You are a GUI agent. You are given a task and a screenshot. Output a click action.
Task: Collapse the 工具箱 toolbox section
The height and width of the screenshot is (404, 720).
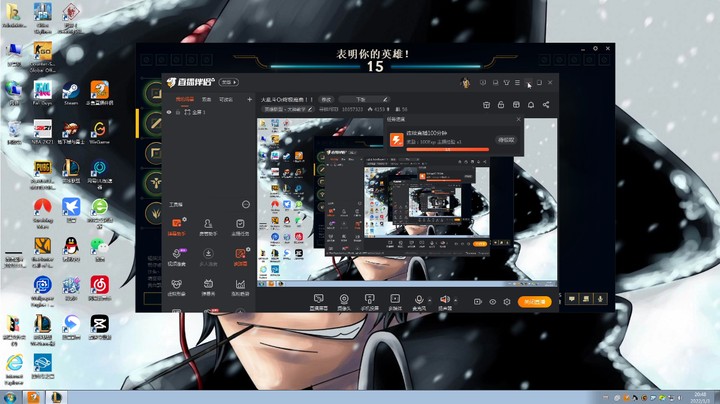[246, 204]
